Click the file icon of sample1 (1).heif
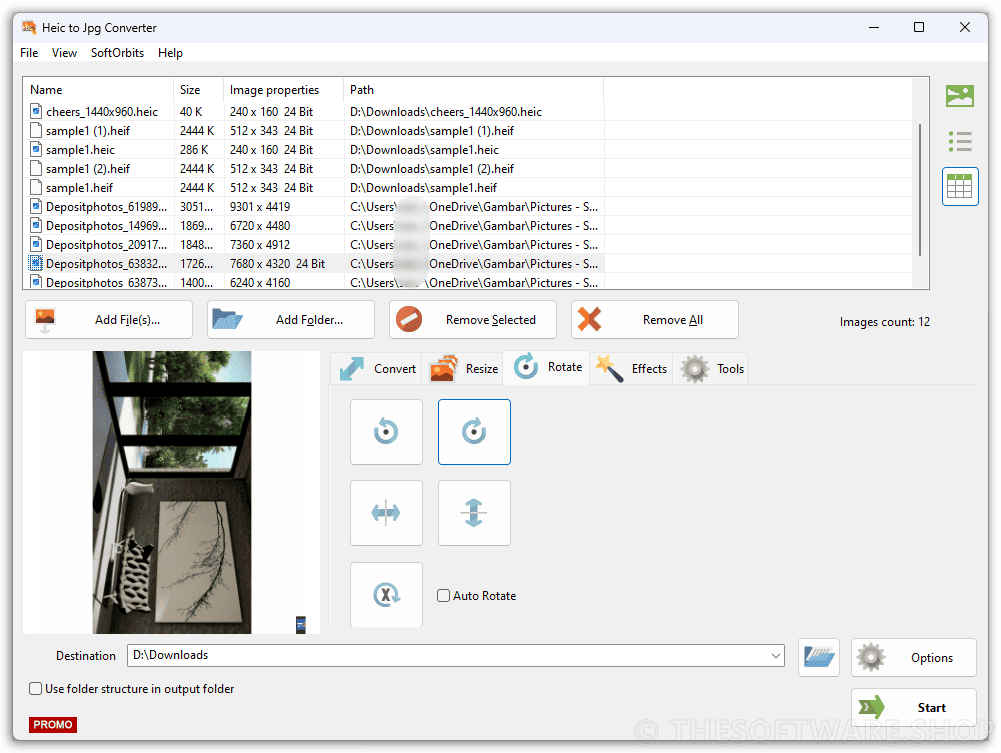 (36, 131)
